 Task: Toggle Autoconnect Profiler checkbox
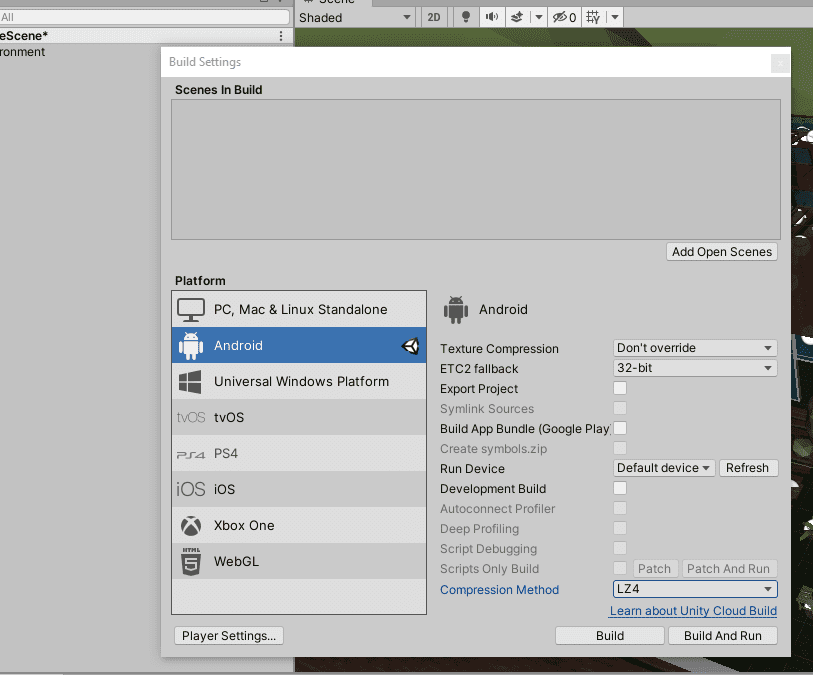pos(620,508)
